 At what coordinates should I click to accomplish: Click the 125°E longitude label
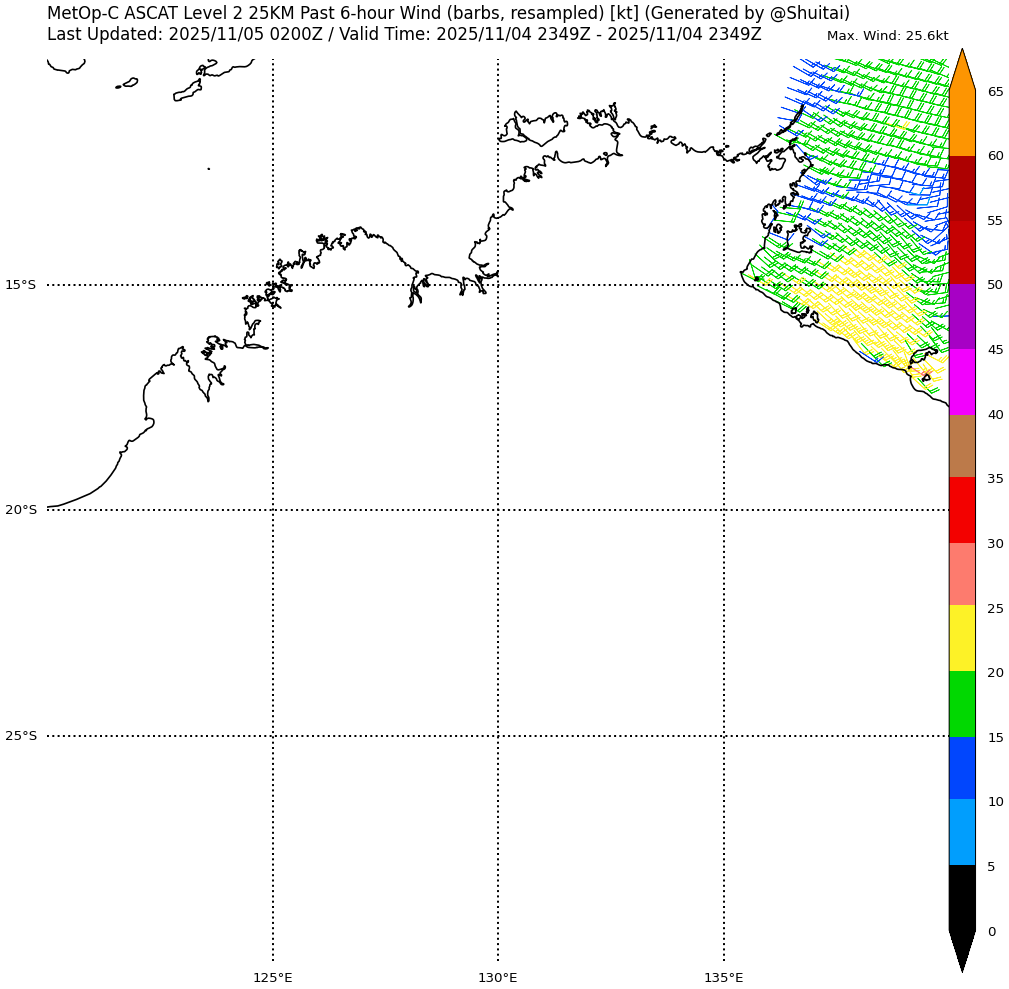click(273, 977)
